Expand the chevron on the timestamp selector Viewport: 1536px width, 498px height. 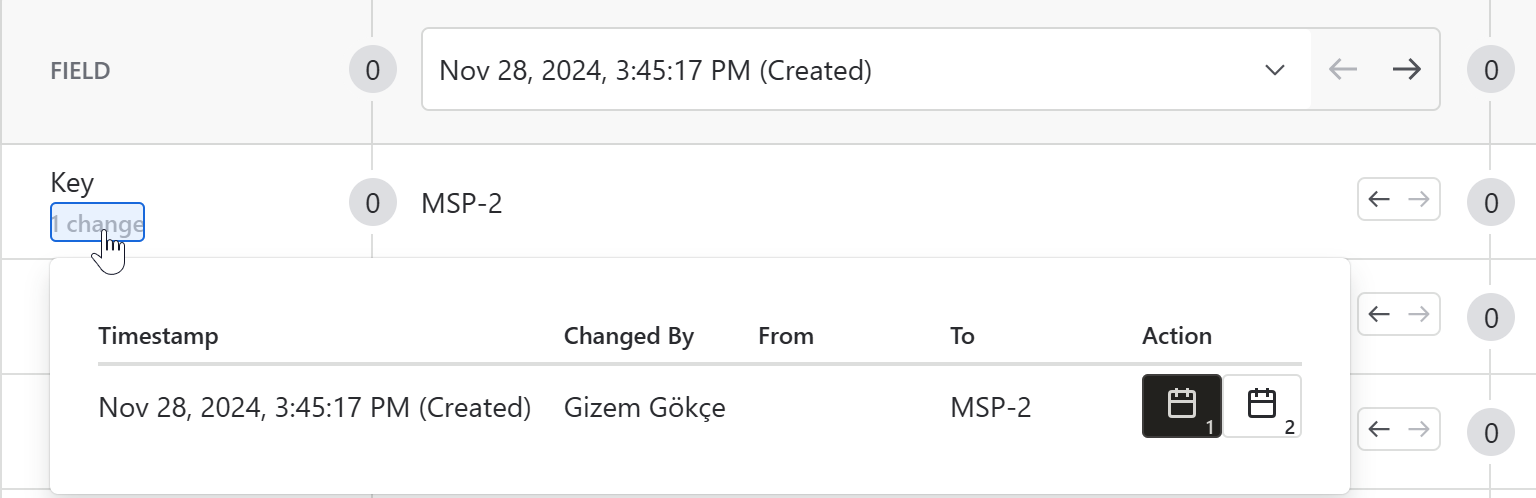[1274, 70]
